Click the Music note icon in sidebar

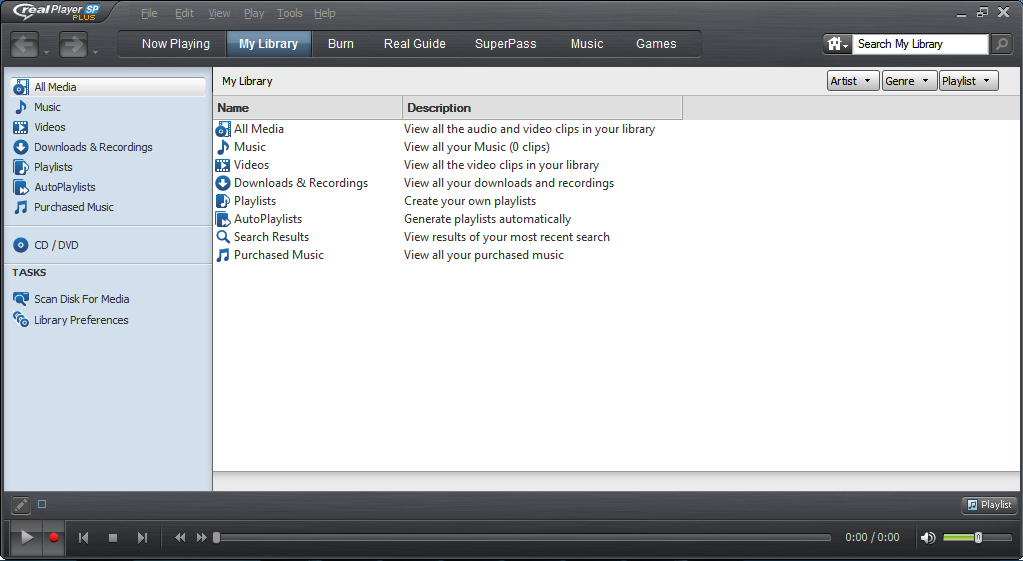[21, 107]
